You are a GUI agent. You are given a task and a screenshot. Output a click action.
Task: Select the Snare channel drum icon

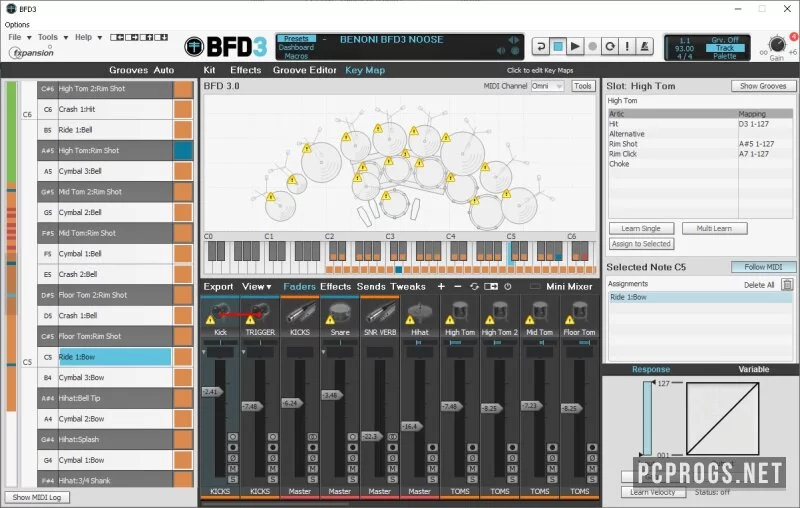click(340, 311)
